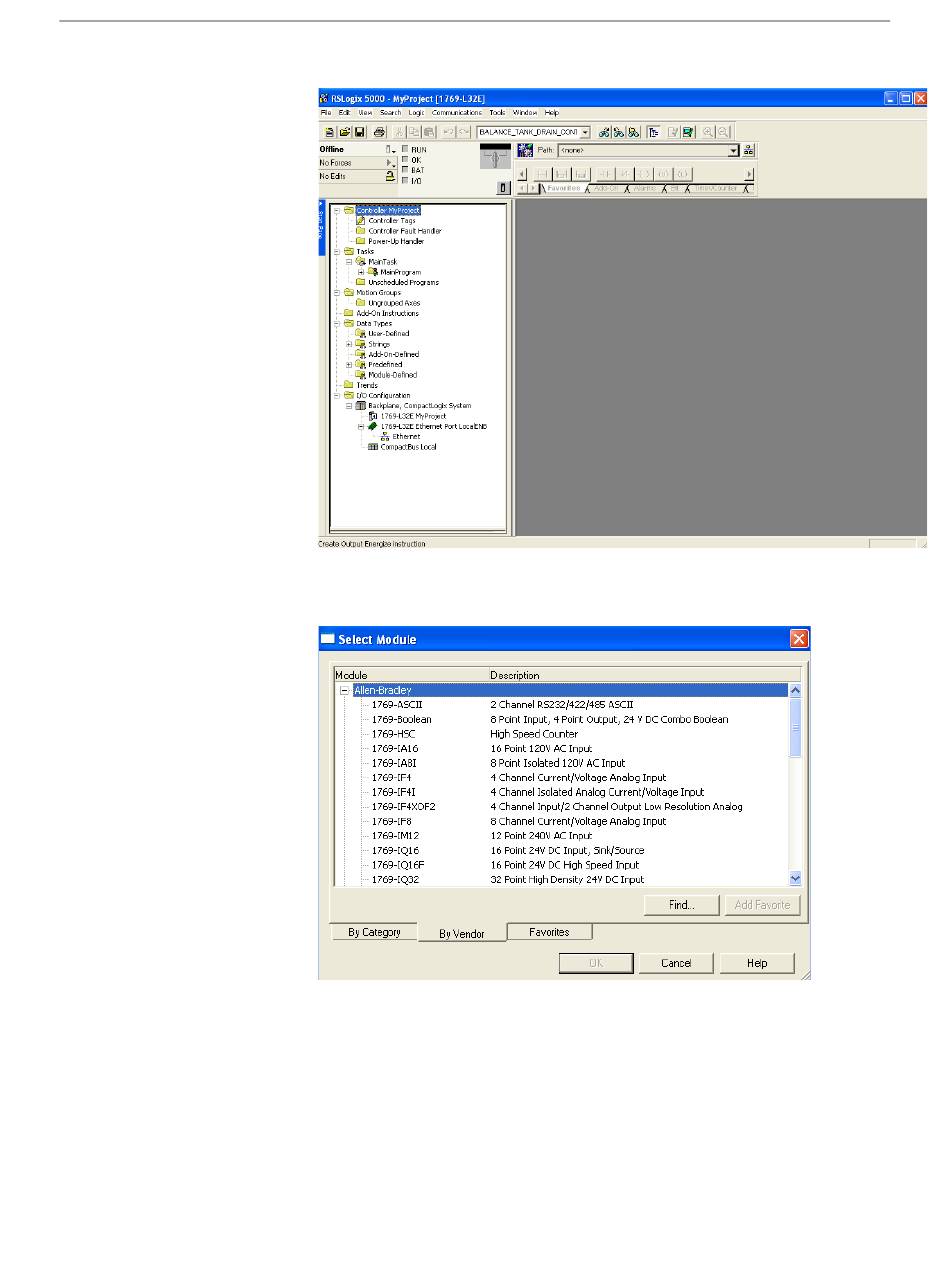Click the Backplane chassis icon
This screenshot has width=950, height=1267.
pos(361,406)
